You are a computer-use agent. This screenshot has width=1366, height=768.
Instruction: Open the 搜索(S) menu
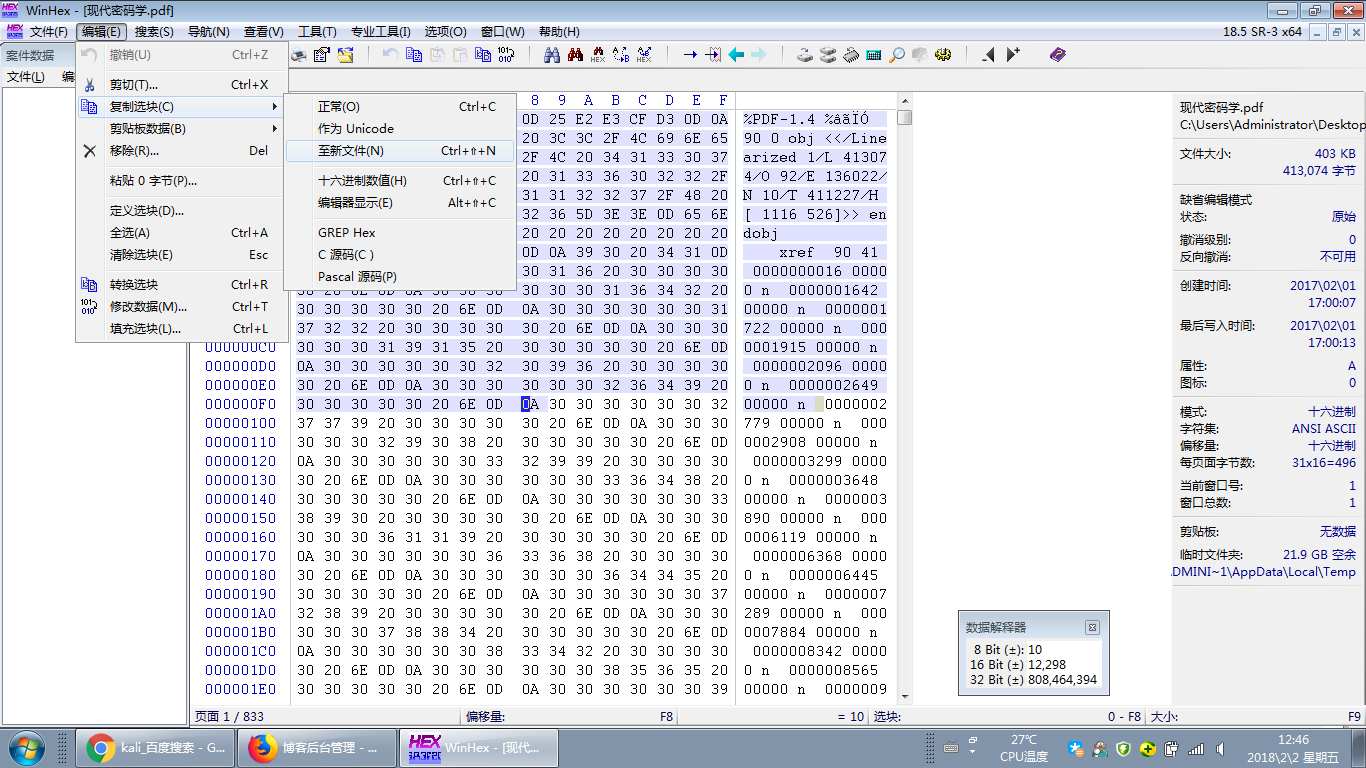(x=154, y=32)
